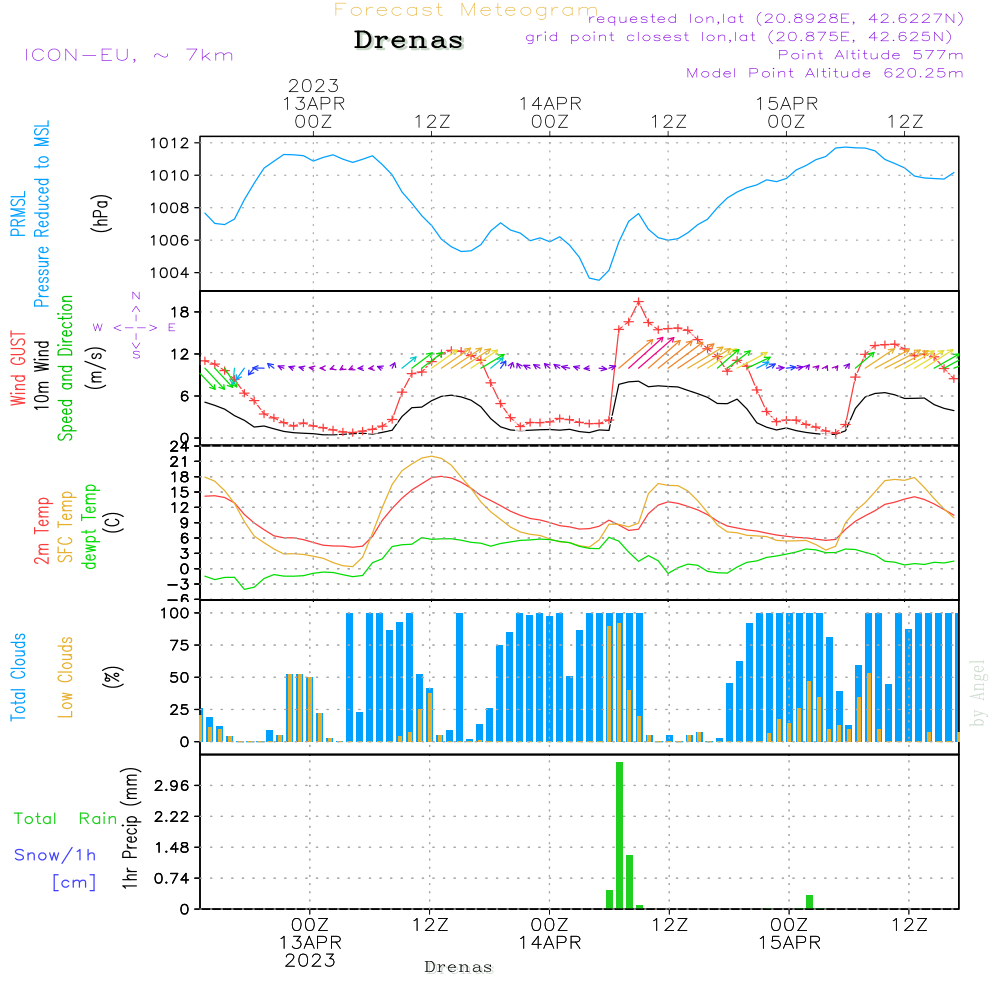Viewport: 1000px width, 1000px height.
Task: Click the small rain bar after 15APR 00Z
Action: pos(809,901)
